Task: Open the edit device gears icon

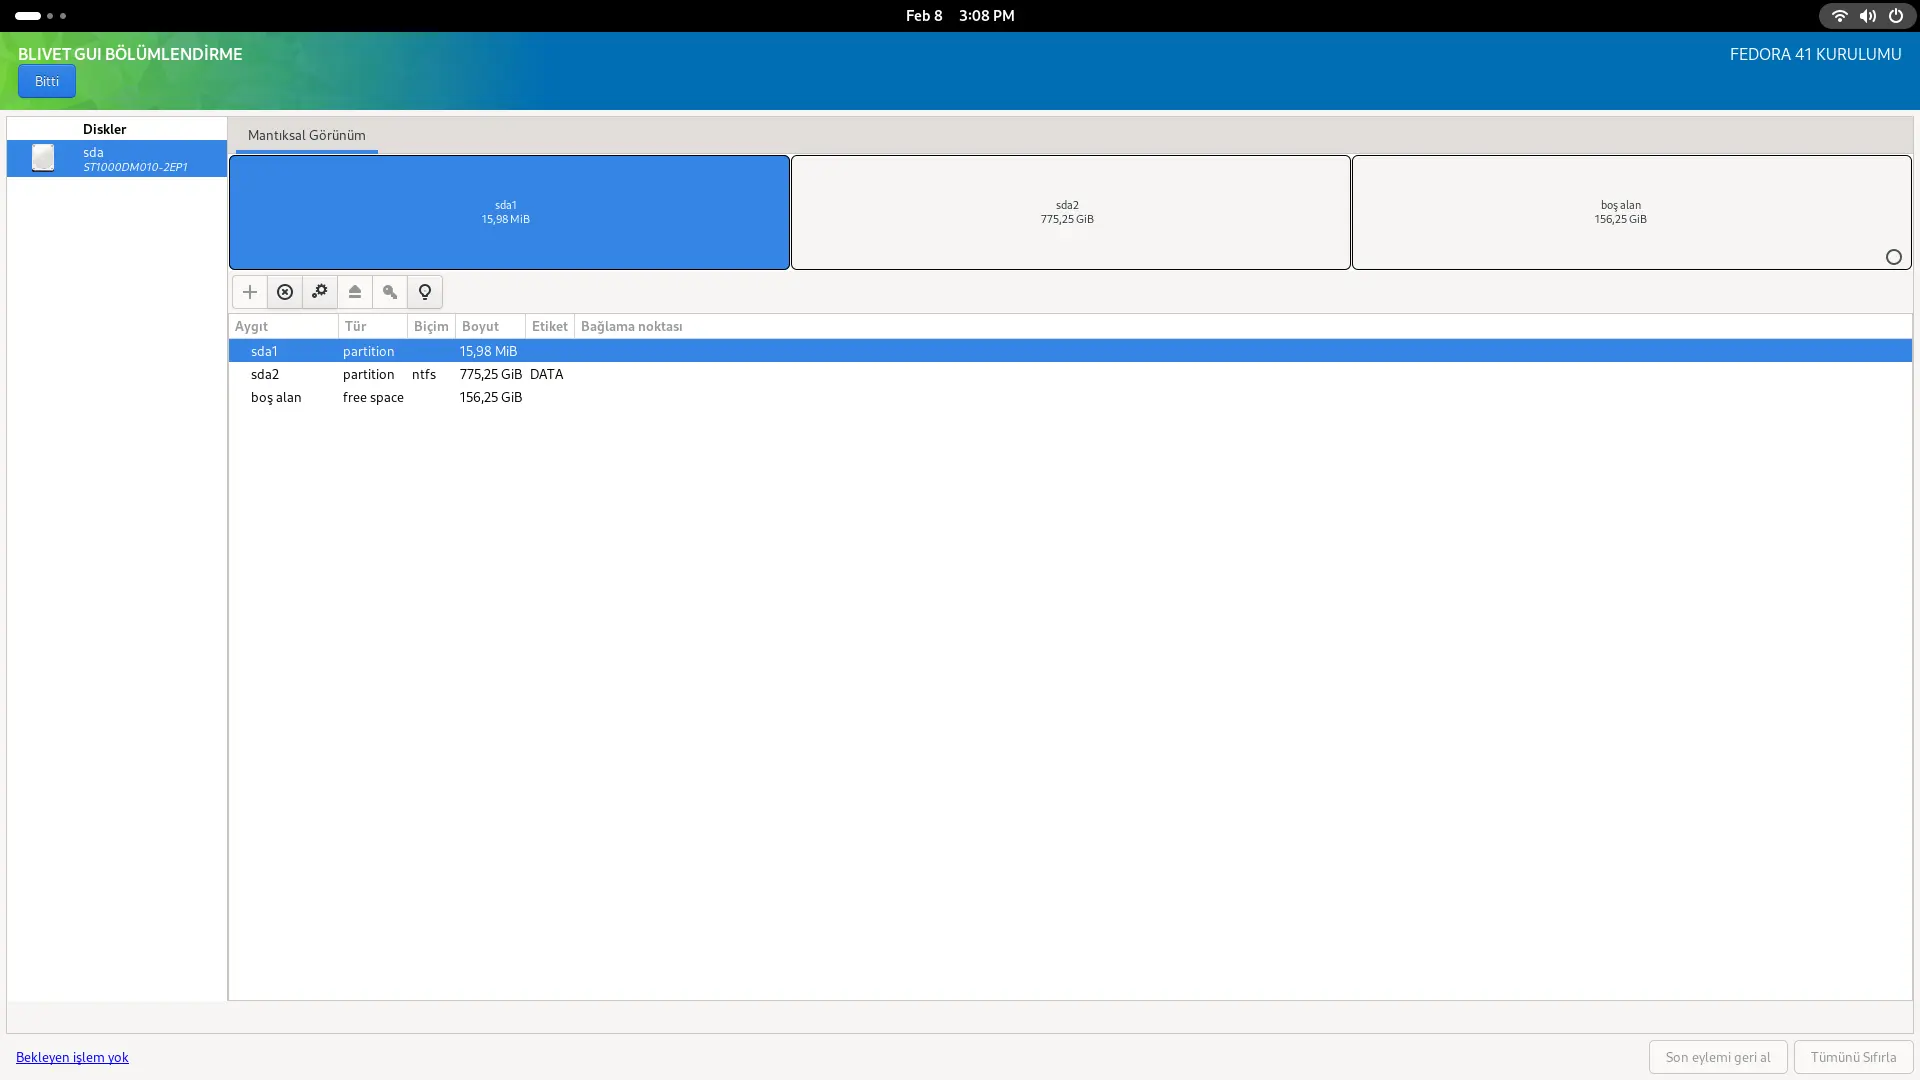Action: (320, 292)
